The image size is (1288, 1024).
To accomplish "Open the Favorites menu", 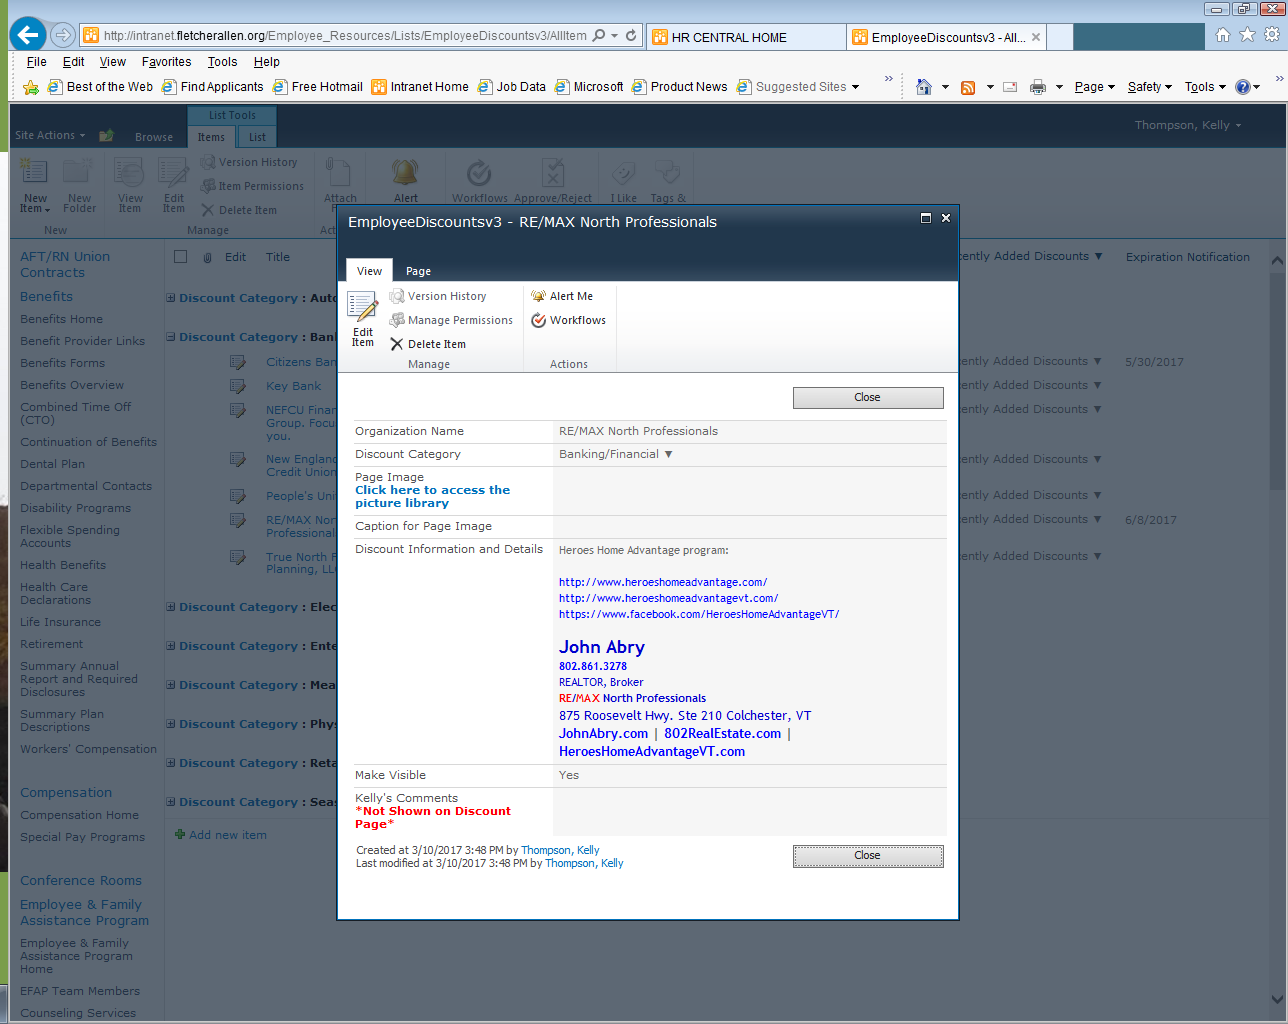I will (166, 61).
